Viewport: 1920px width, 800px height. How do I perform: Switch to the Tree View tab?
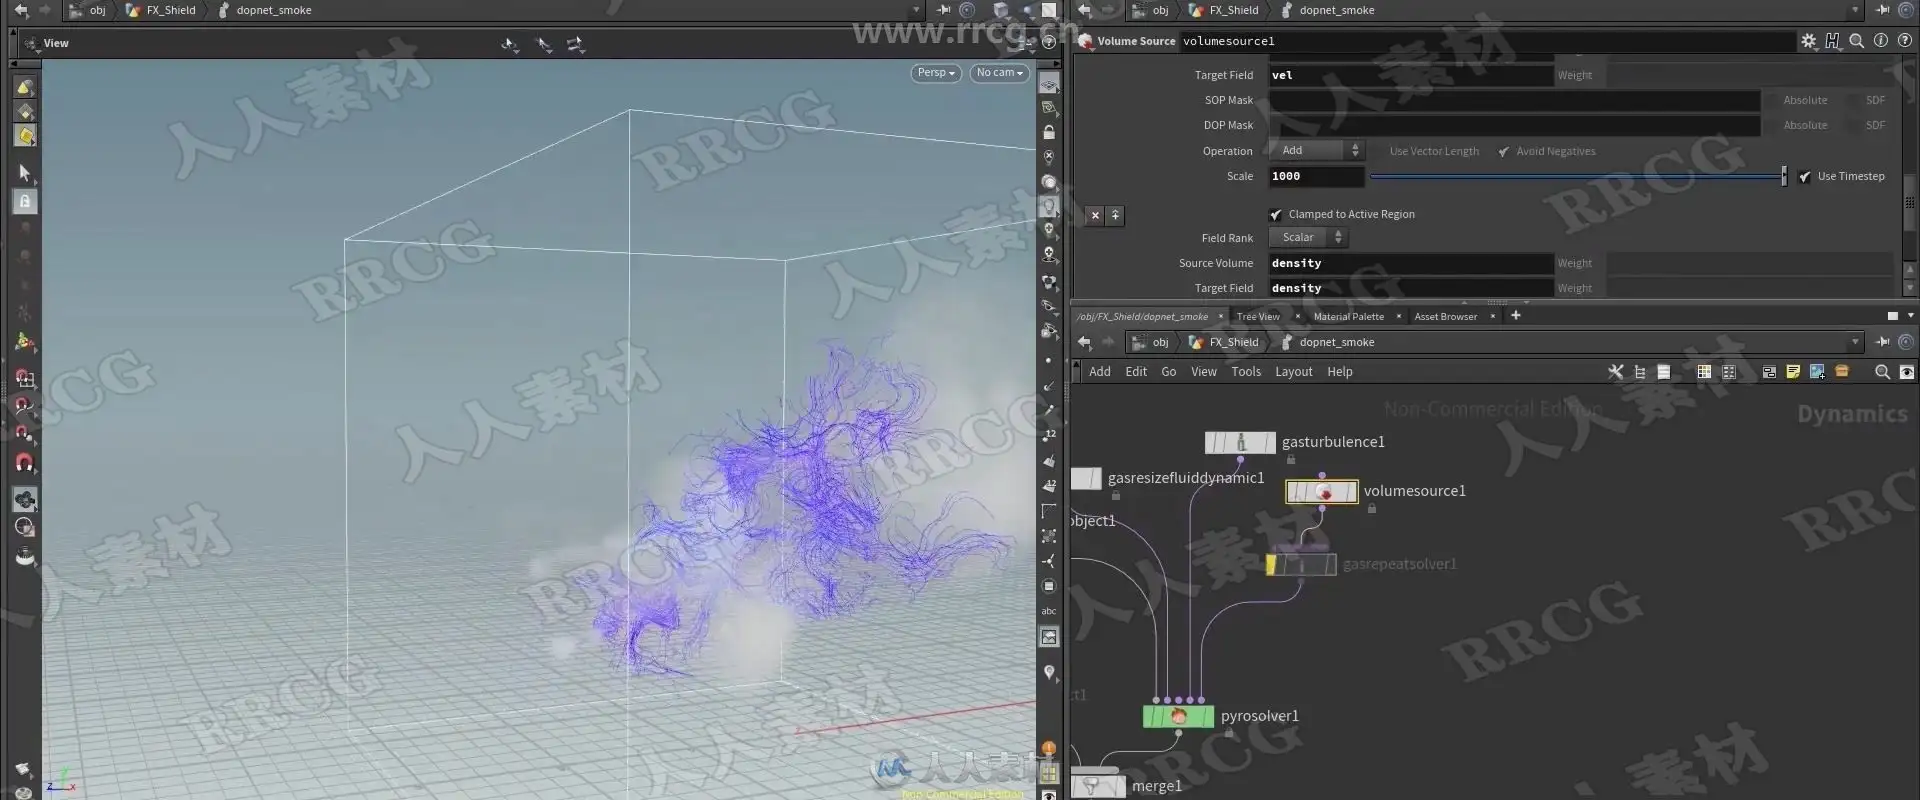coord(1258,317)
